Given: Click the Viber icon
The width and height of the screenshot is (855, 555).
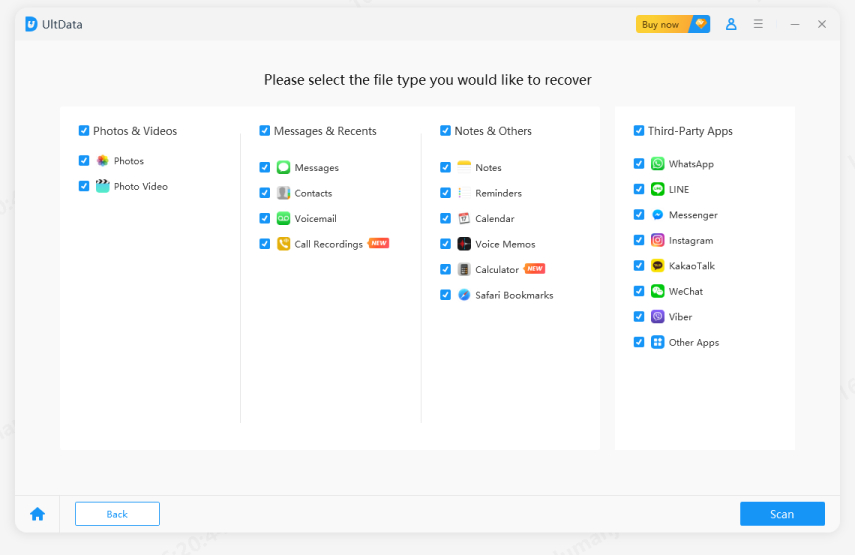Looking at the screenshot, I should pyautogui.click(x=658, y=317).
